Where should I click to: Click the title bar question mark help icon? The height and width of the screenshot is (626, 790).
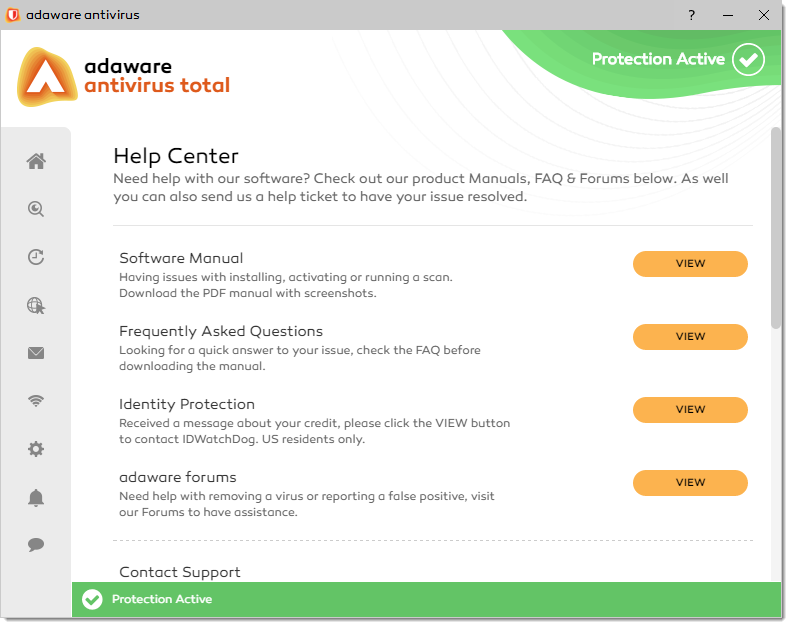[x=692, y=15]
